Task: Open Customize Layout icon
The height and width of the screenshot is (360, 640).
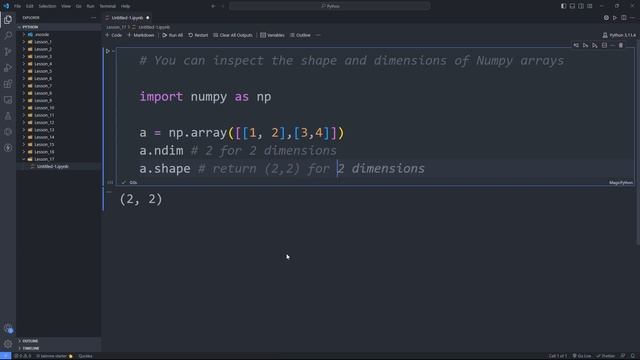Action: pyautogui.click(x=590, y=6)
